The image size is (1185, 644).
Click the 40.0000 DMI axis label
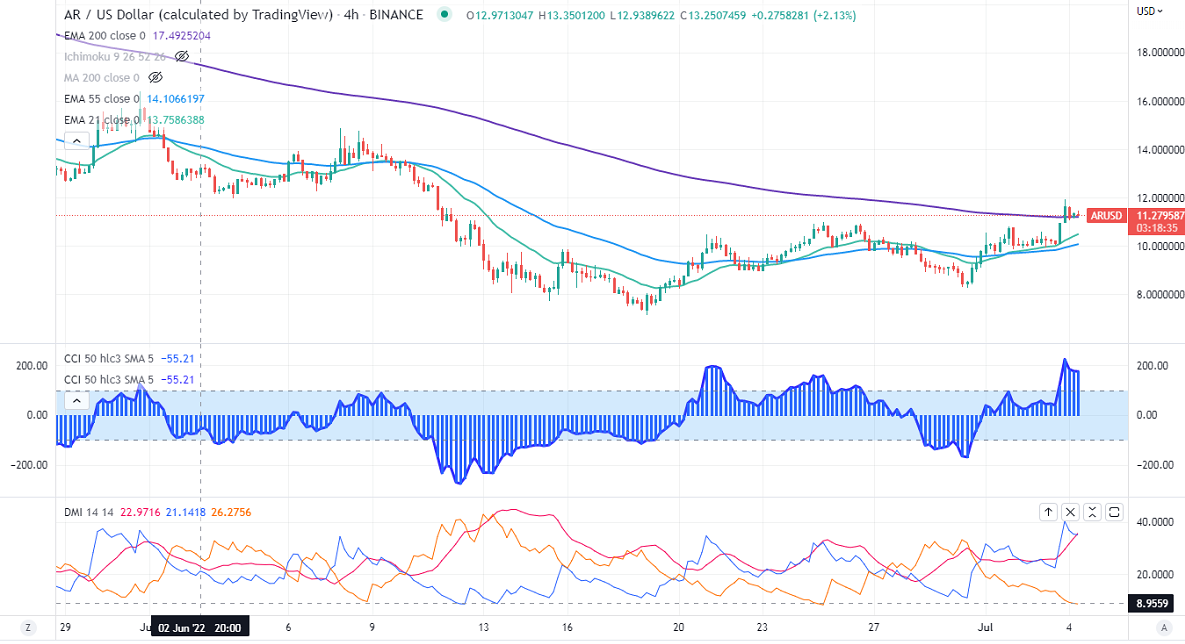coord(1155,522)
